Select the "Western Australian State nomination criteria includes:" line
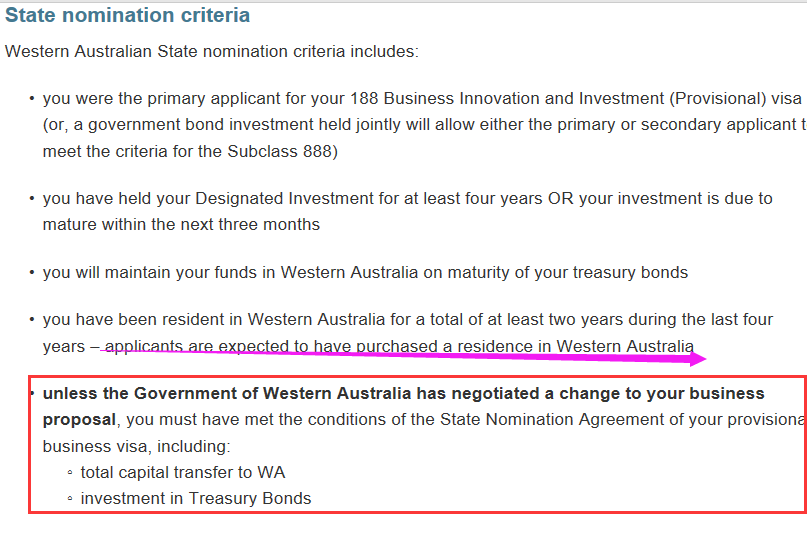 pyautogui.click(x=212, y=51)
